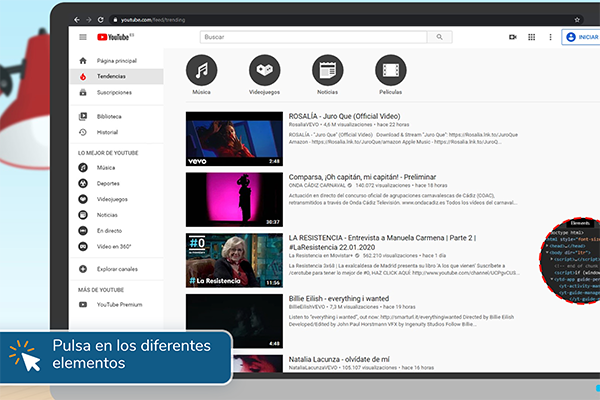Open the Noticias category circle icon
Viewport: 600px width, 400px height.
click(x=328, y=70)
